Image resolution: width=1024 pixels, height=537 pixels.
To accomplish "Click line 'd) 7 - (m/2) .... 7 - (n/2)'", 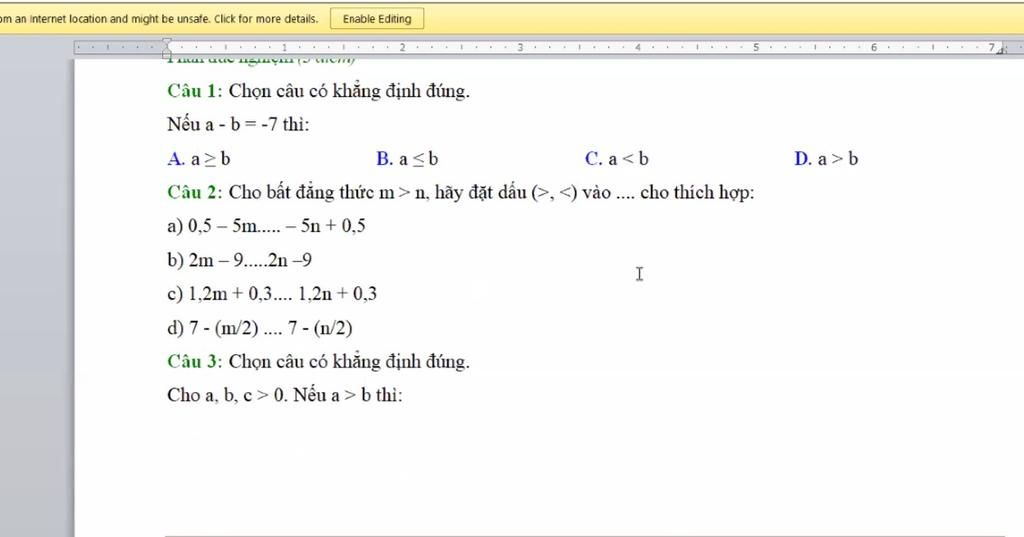I will (260, 328).
